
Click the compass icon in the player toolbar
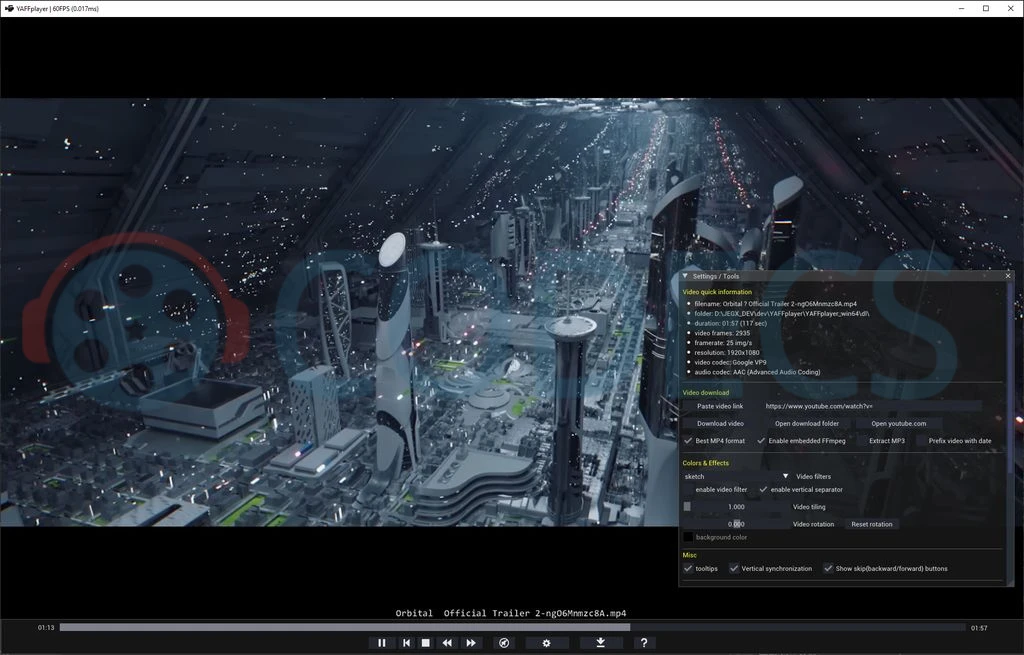(x=504, y=643)
